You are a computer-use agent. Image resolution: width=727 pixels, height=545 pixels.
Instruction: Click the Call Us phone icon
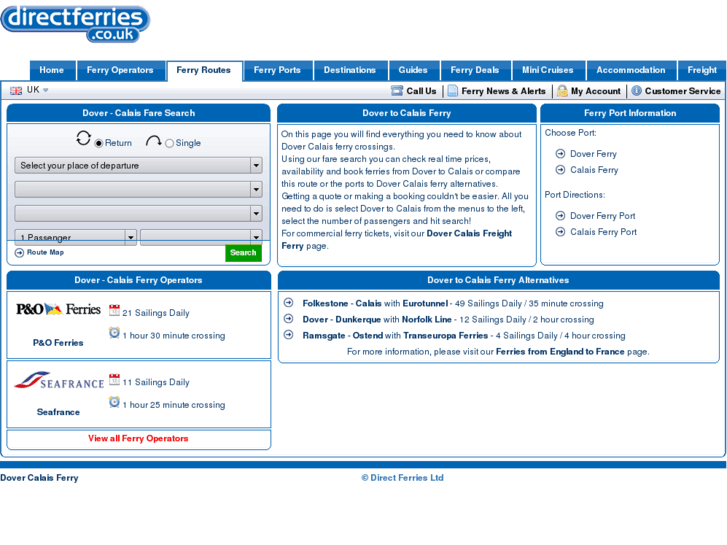(x=397, y=90)
